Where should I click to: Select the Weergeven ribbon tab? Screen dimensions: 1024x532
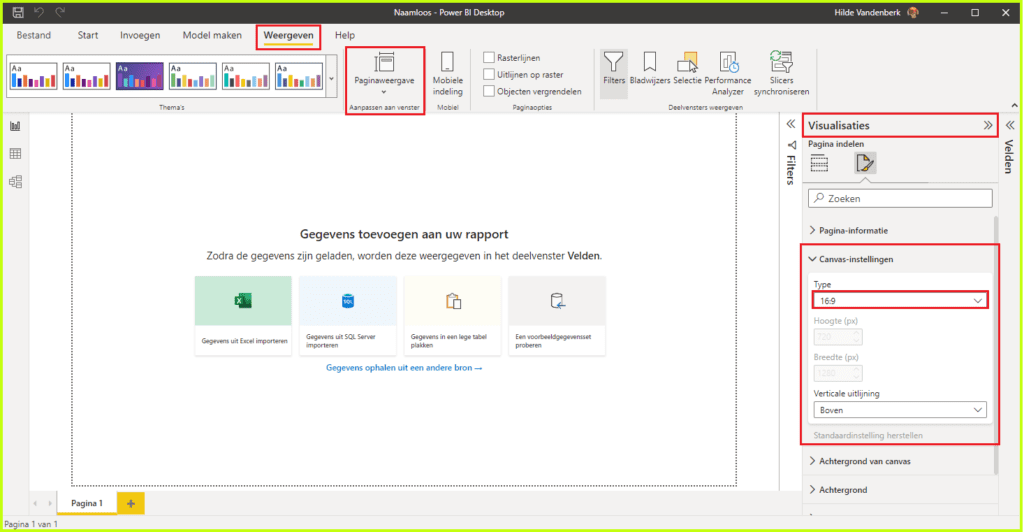point(288,35)
